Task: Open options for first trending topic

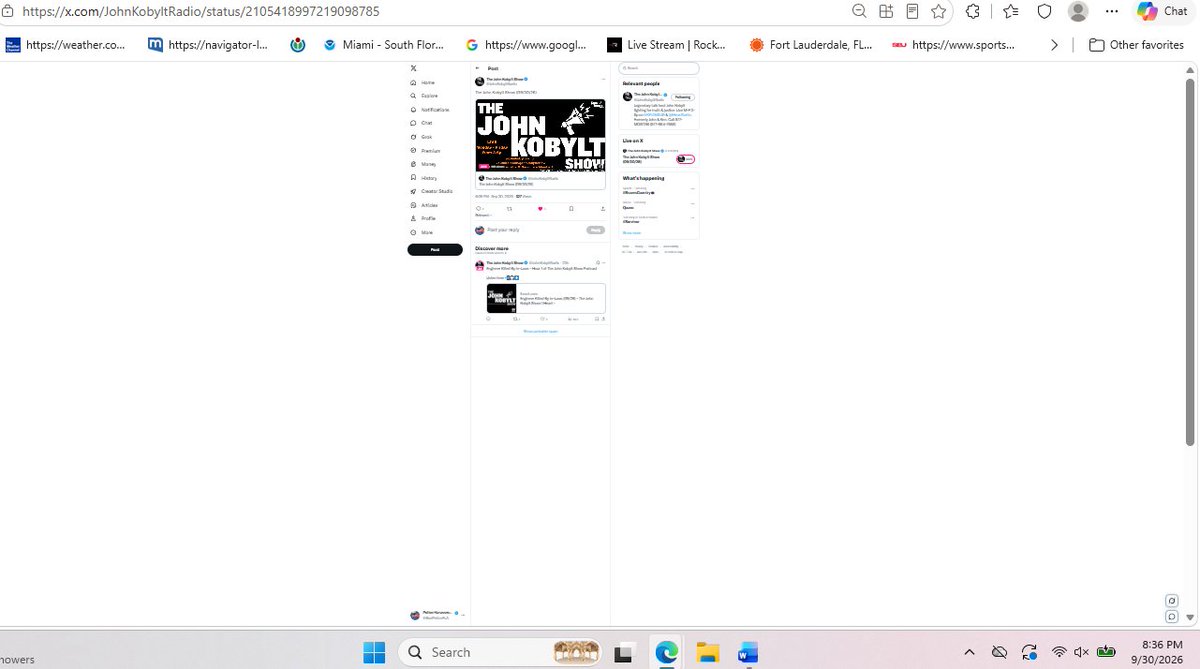Action: coord(692,188)
